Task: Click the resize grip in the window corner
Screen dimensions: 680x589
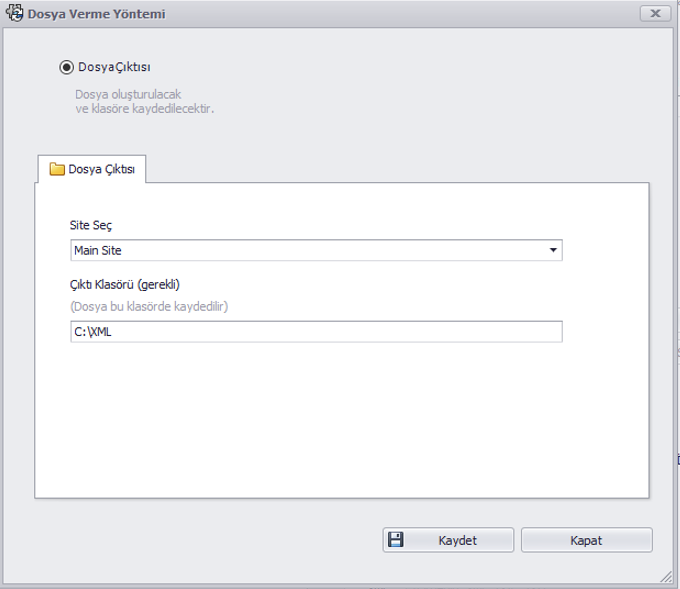Action: pyautogui.click(x=667, y=576)
